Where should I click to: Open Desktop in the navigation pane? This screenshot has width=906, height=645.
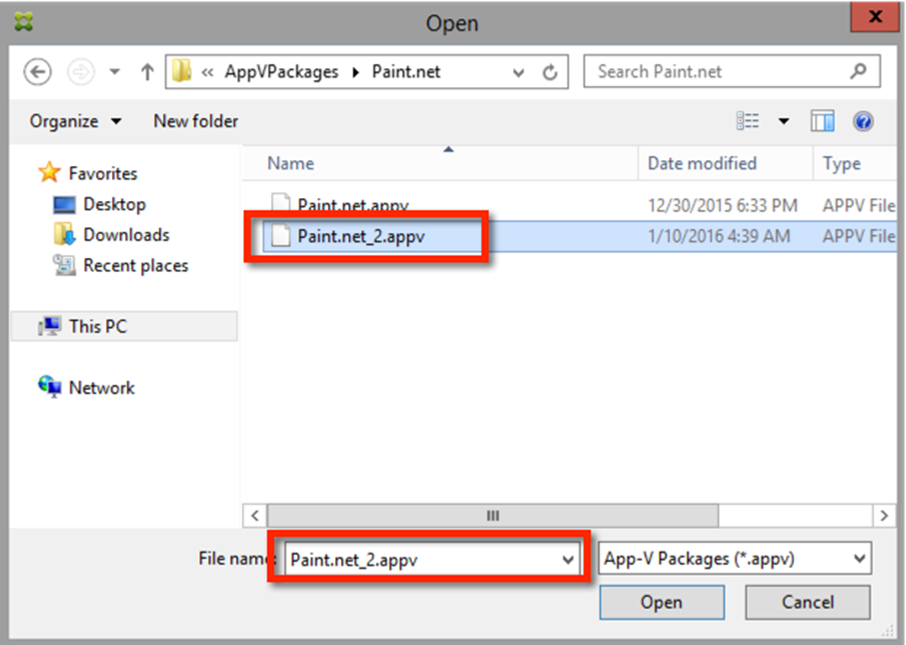tap(114, 204)
